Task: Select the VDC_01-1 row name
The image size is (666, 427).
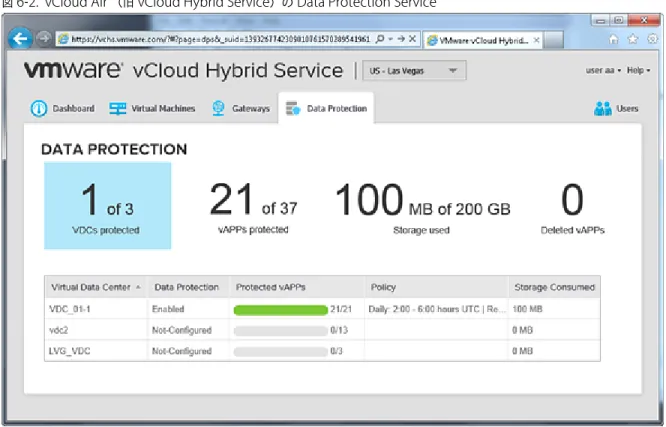Action: point(70,309)
